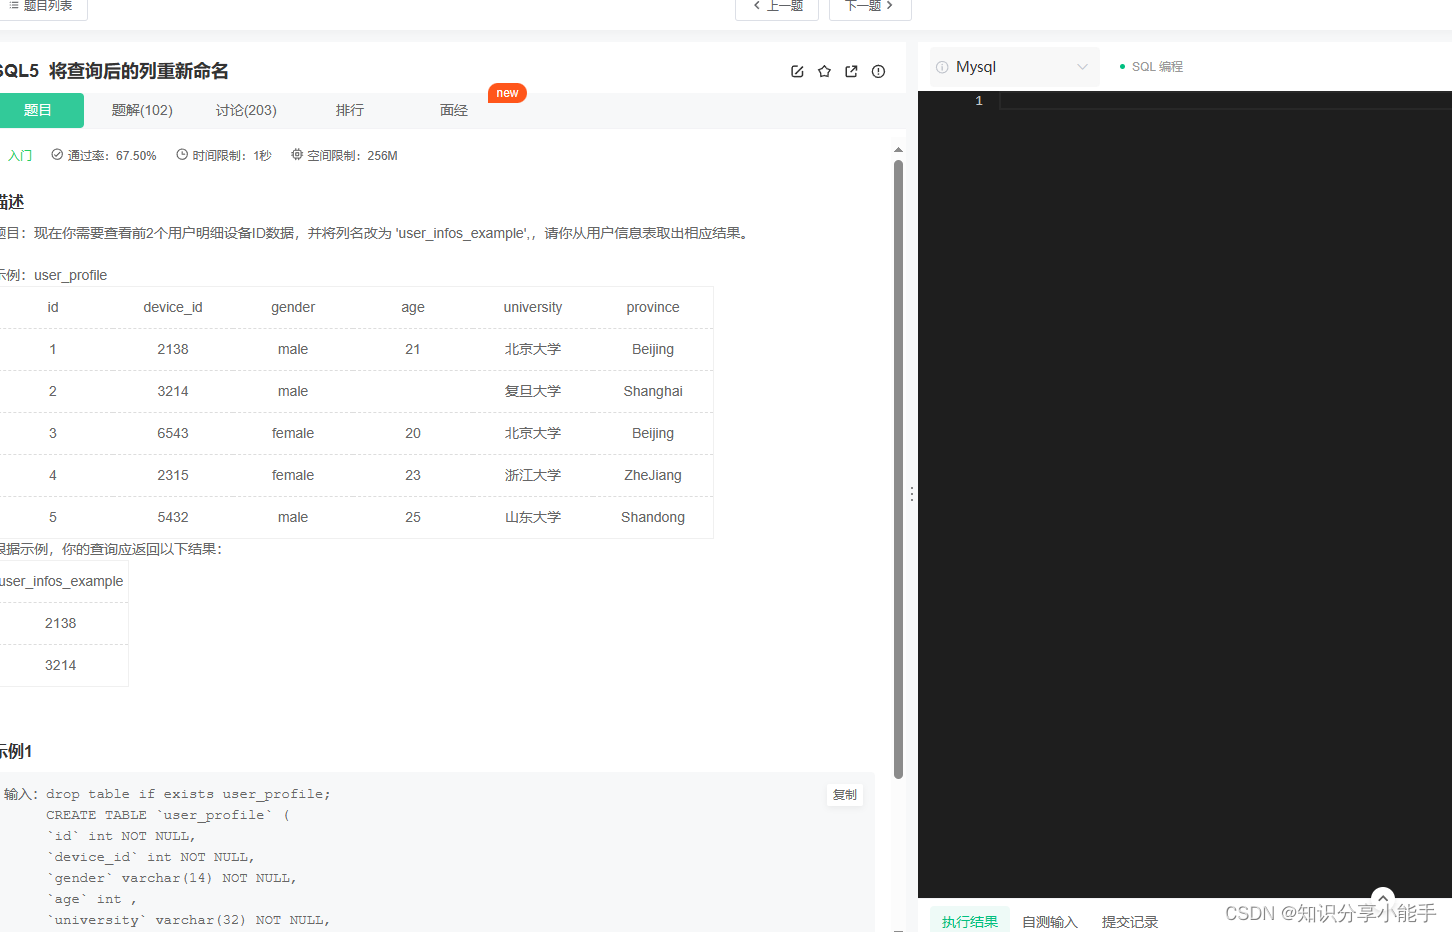Go to previous problem 上一题
Screen dimensions: 1452x932
(777, 6)
